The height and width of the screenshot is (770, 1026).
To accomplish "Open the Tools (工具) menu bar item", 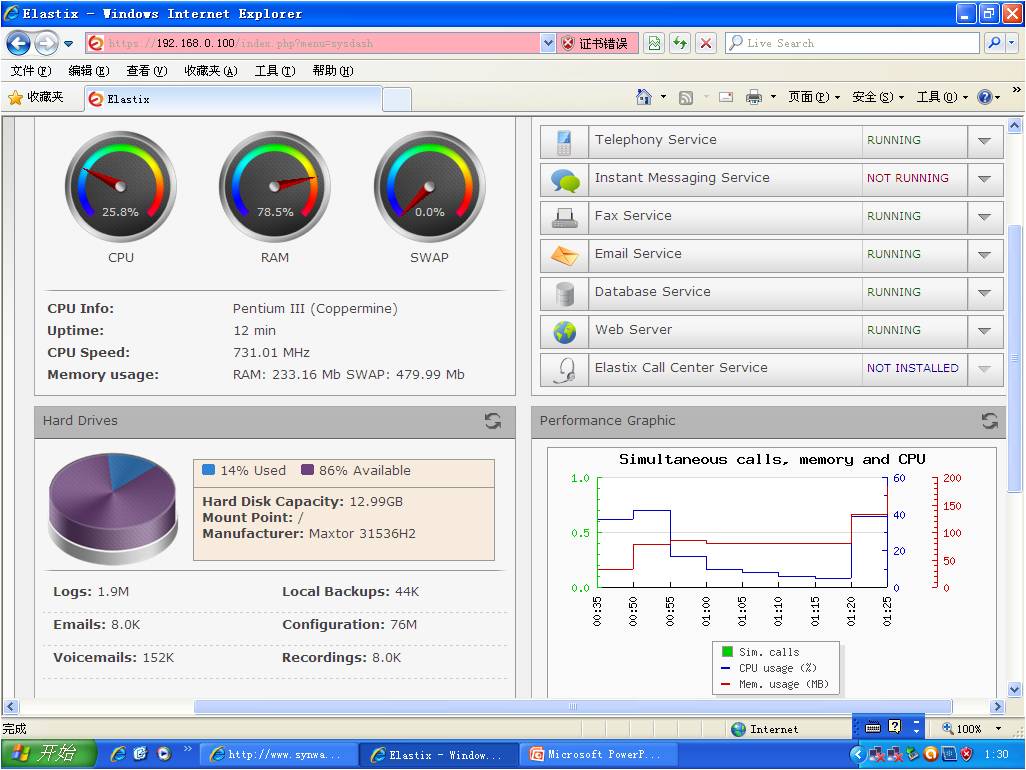I will coord(275,71).
